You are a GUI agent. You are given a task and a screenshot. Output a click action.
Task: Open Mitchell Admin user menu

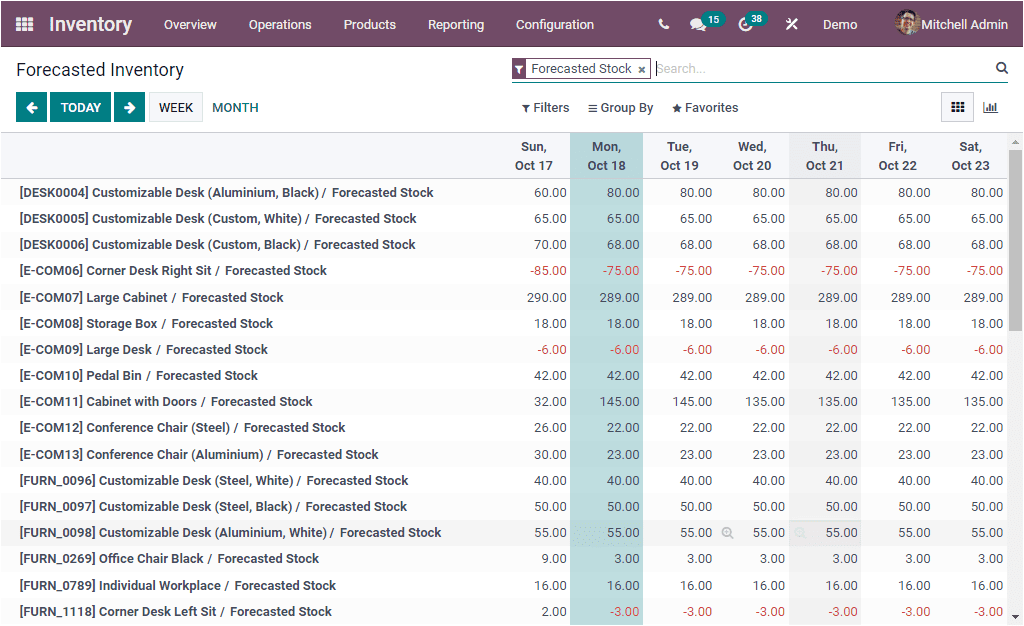(951, 24)
